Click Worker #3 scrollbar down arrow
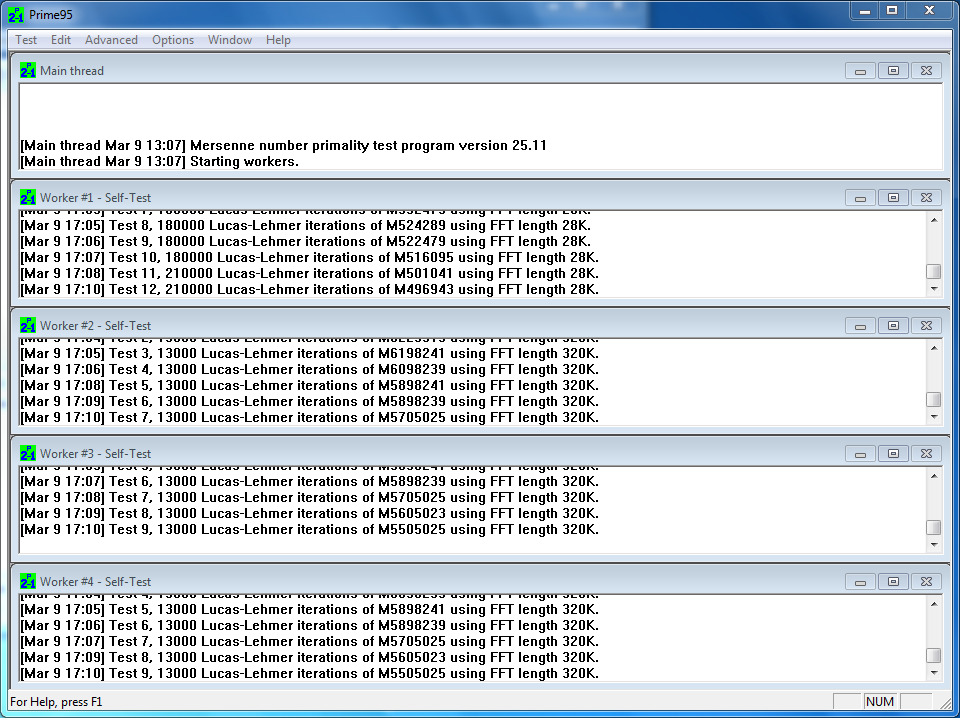Screen dimensions: 960x718 tap(934, 545)
